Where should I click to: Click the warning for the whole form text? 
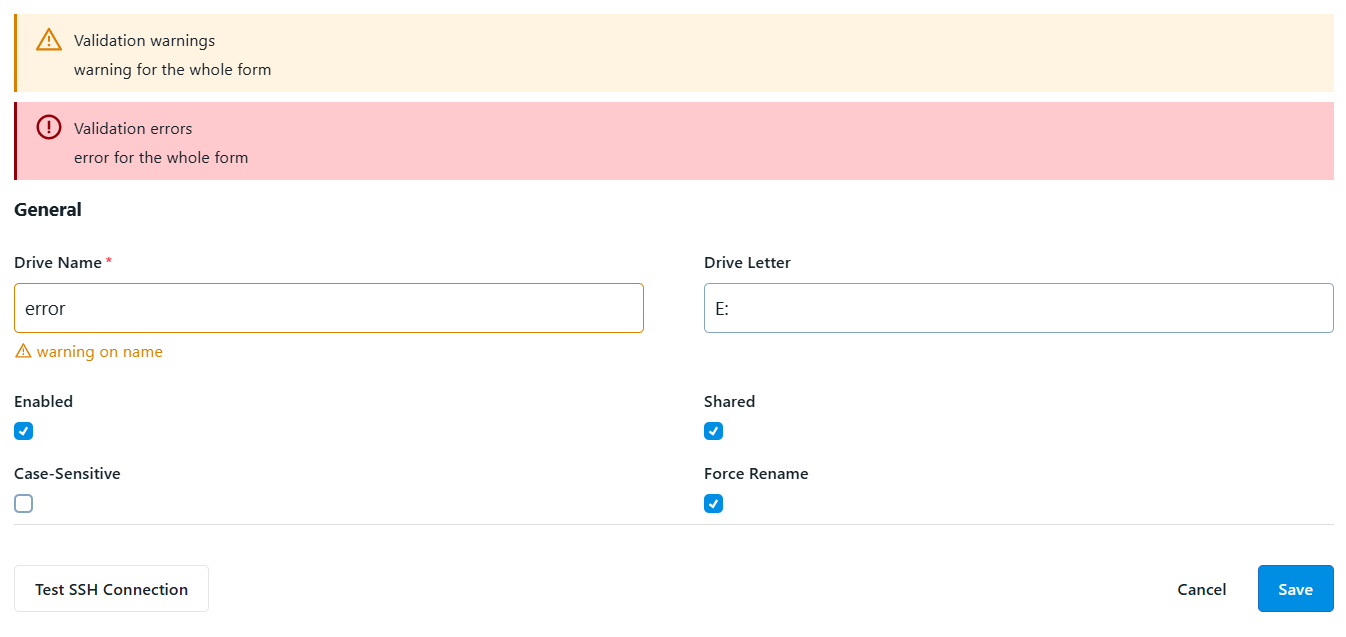click(172, 69)
